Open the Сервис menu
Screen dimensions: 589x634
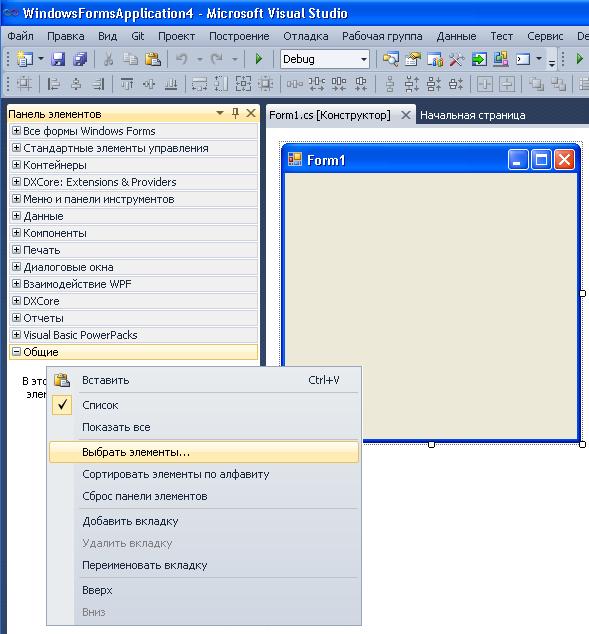545,36
